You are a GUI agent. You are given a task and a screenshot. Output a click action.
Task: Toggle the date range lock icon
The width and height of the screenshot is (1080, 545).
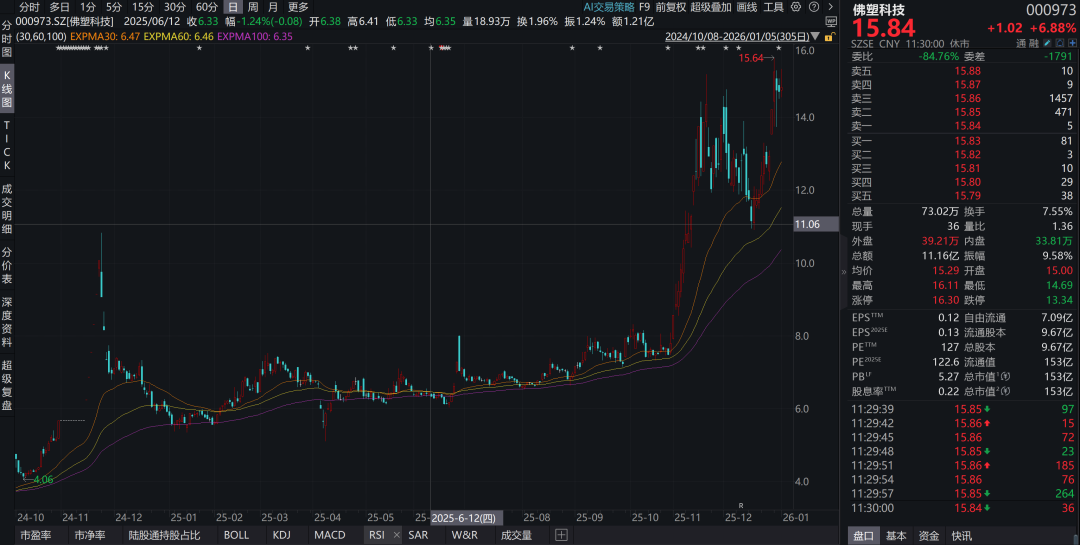pyautogui.click(x=830, y=37)
